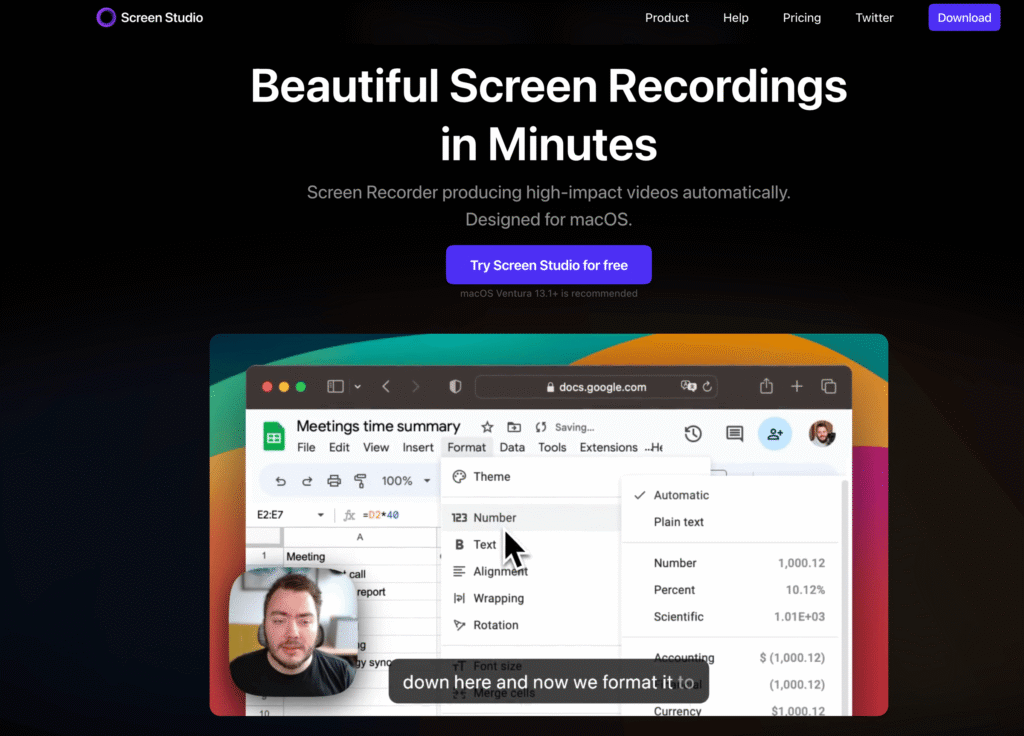The width and height of the screenshot is (1024, 736).
Task: Select Number 1,000.12 format
Action: tap(730, 563)
